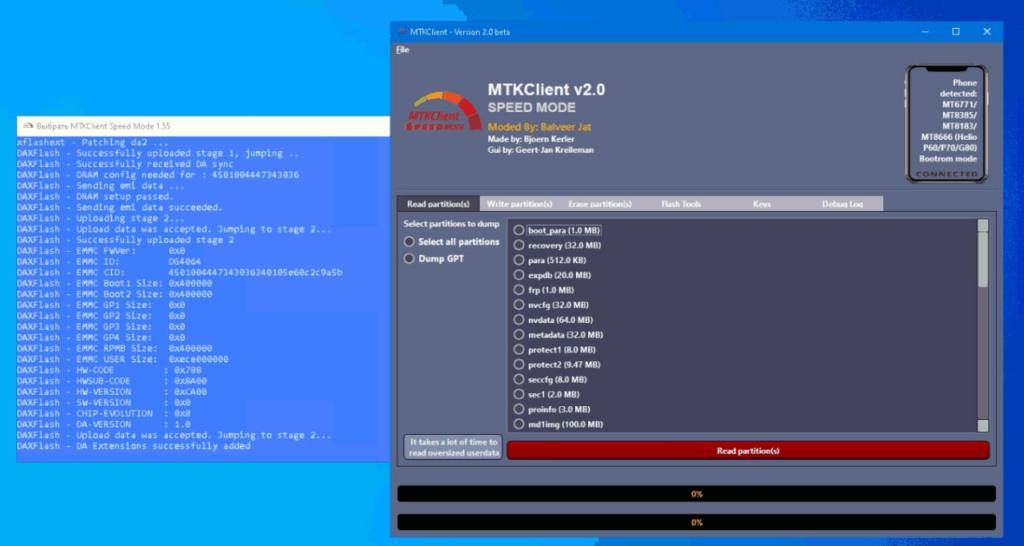Check the nvdata (64.0 MB) partition
The width and height of the screenshot is (1024, 546).
[x=519, y=320]
